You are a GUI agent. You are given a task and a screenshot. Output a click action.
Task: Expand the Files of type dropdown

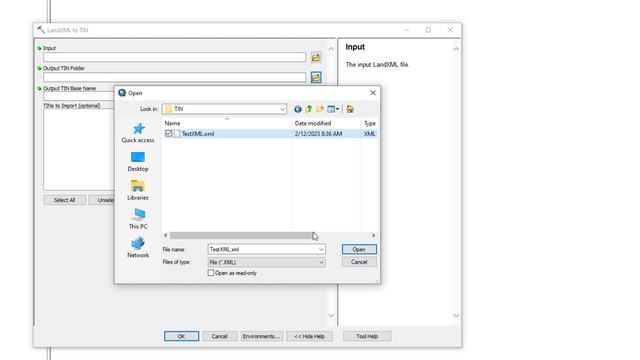(x=321, y=262)
